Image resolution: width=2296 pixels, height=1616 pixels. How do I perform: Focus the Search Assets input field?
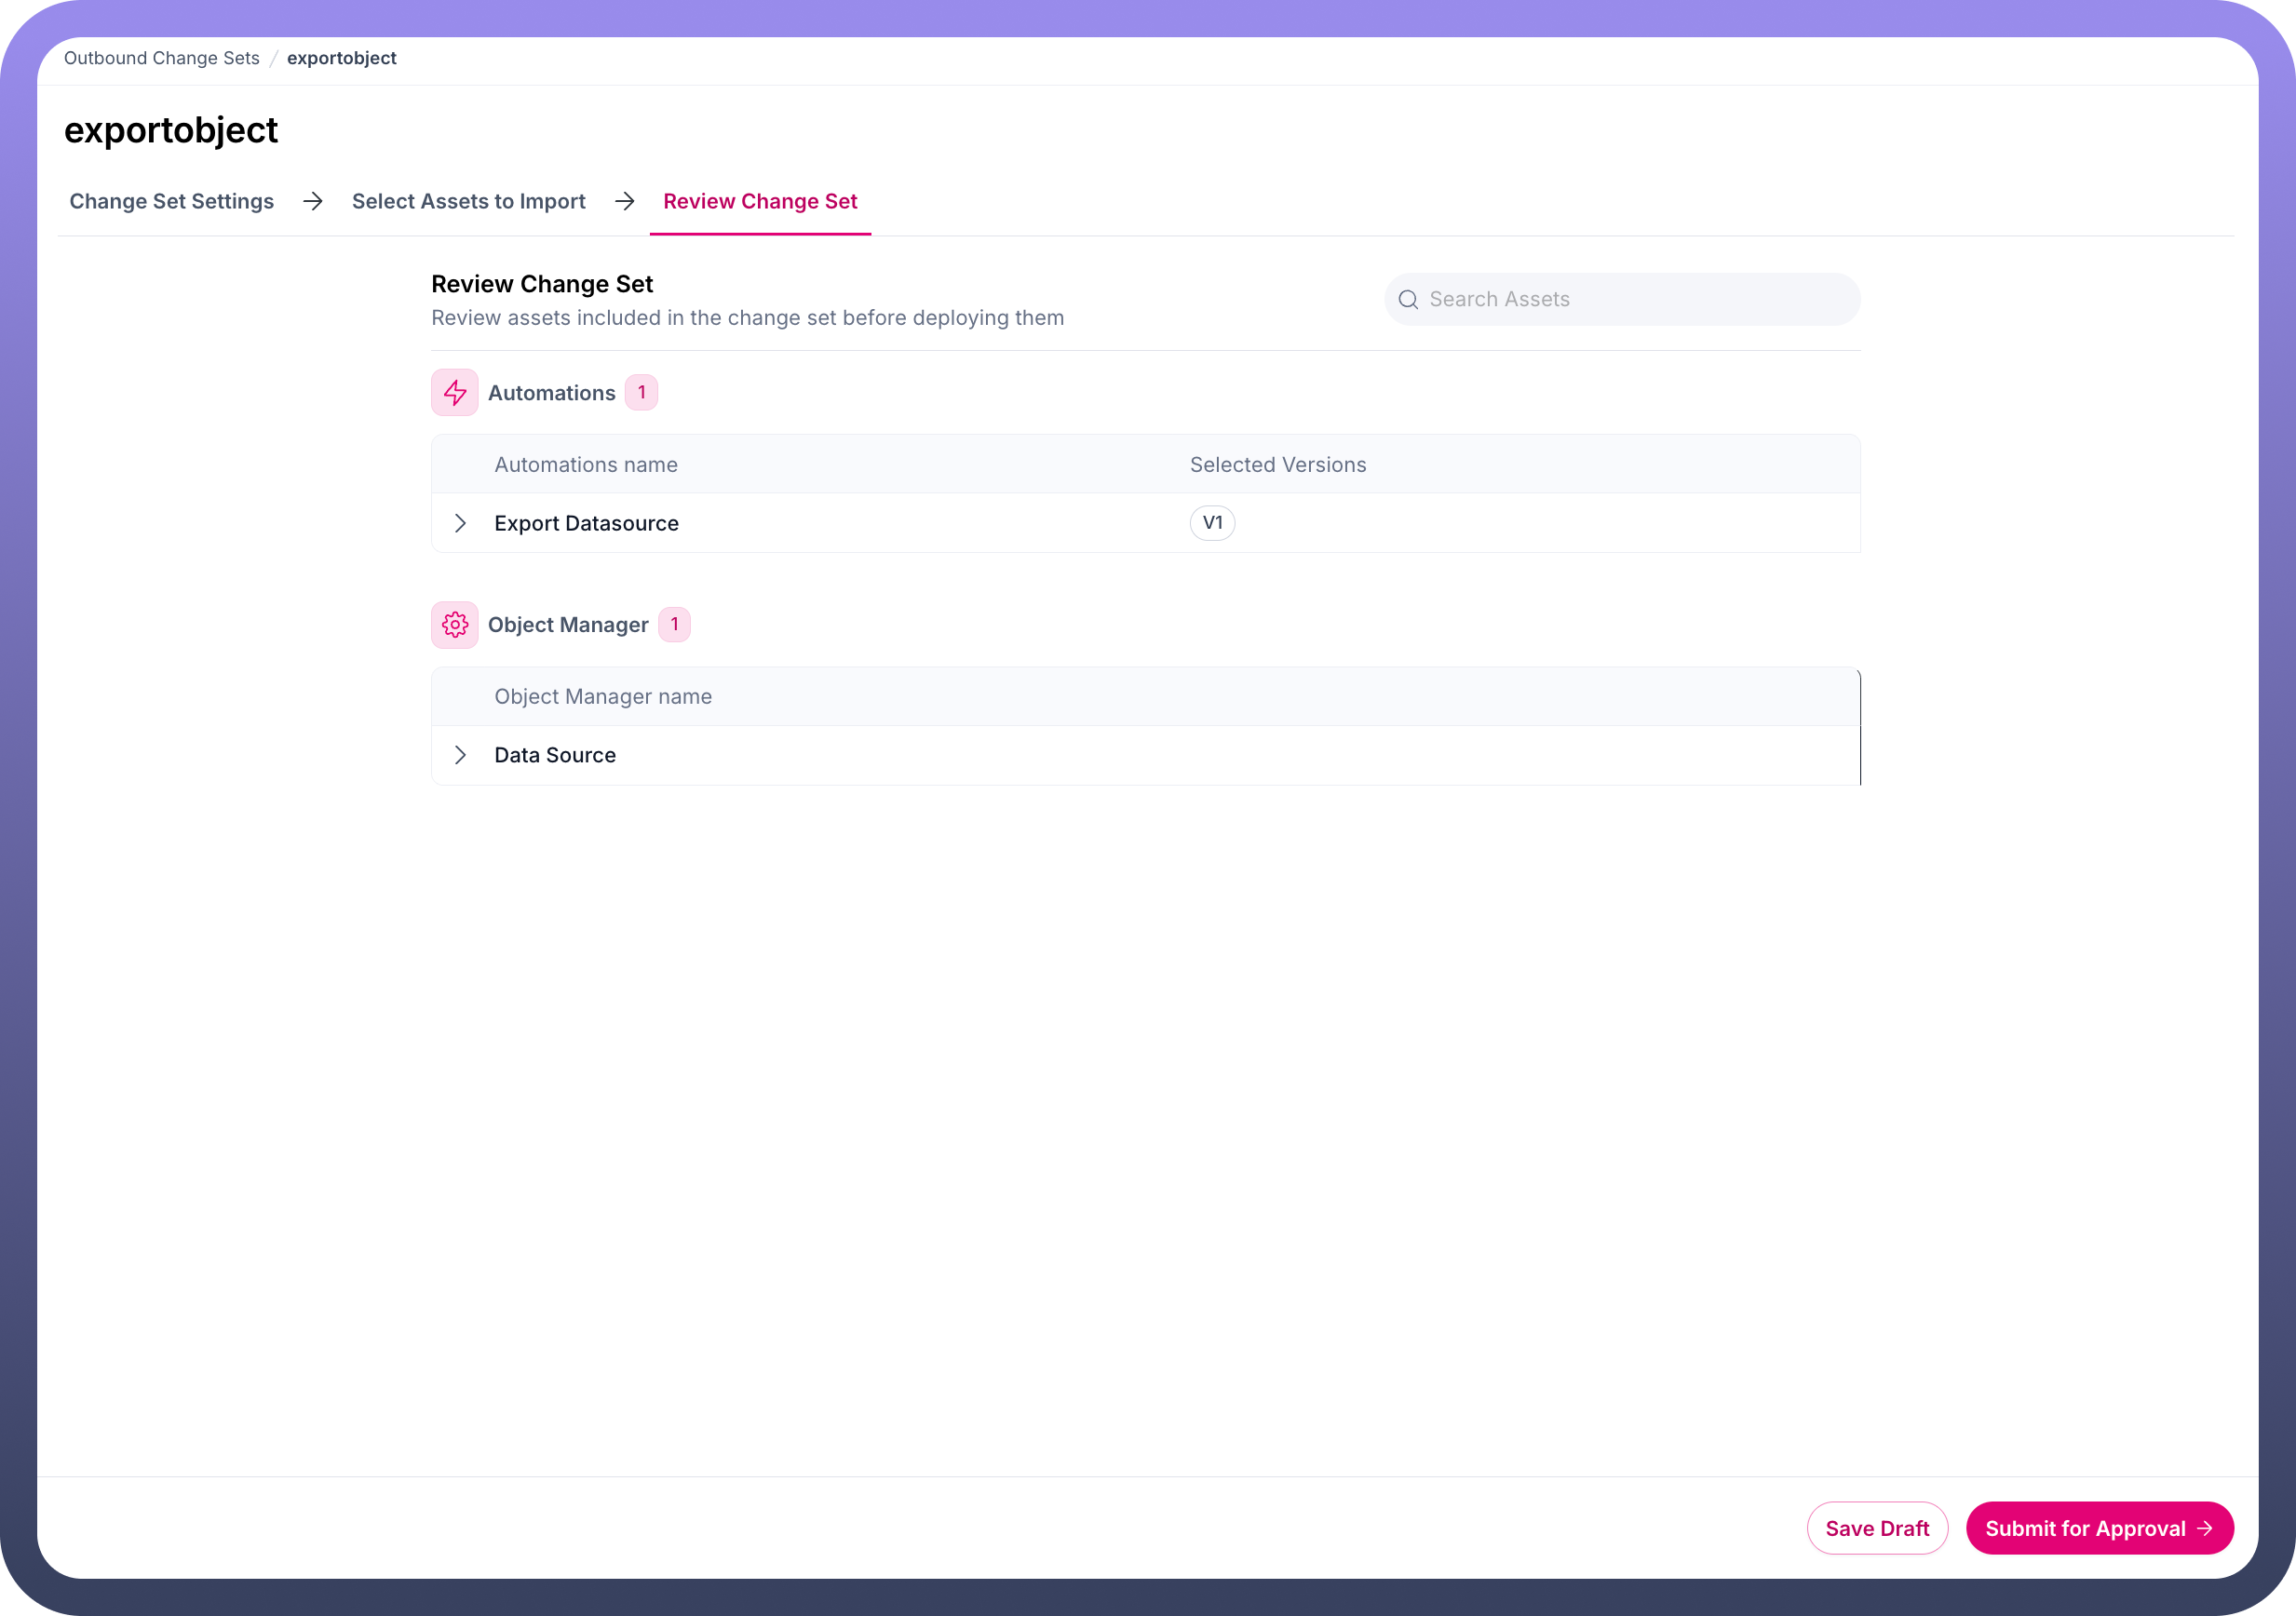(1630, 300)
